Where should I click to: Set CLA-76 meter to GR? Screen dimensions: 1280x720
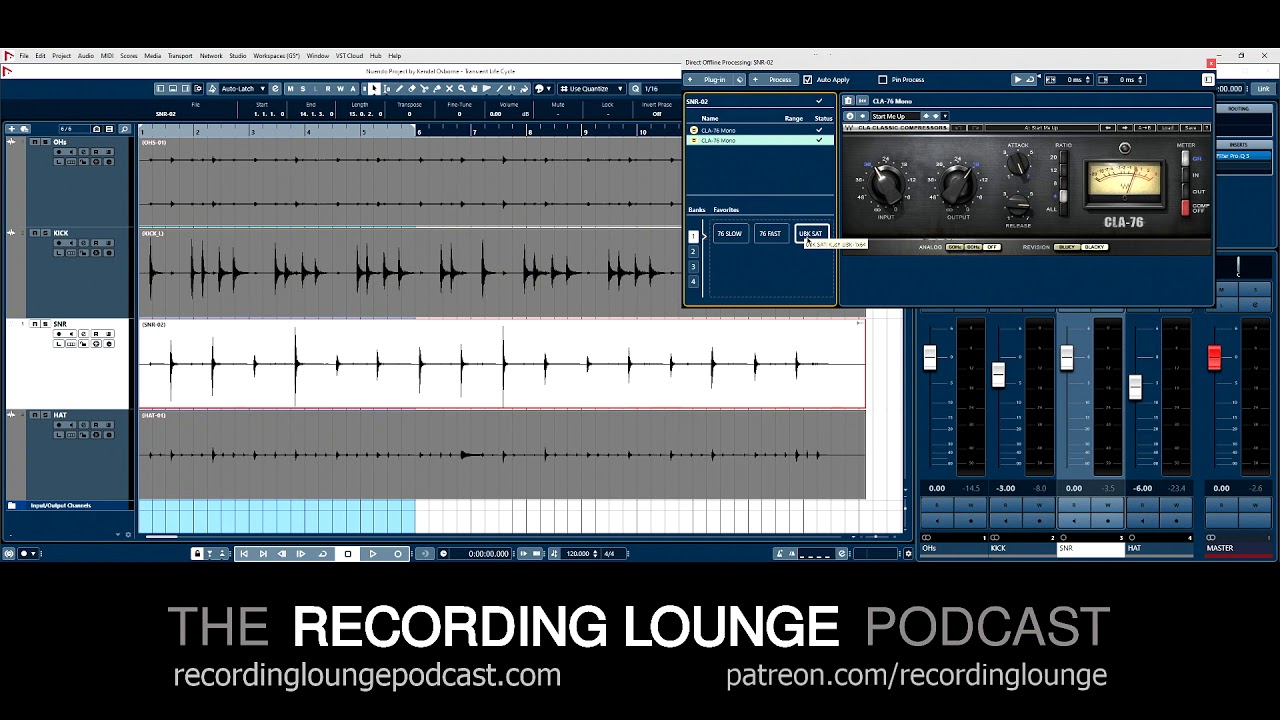point(1187,159)
